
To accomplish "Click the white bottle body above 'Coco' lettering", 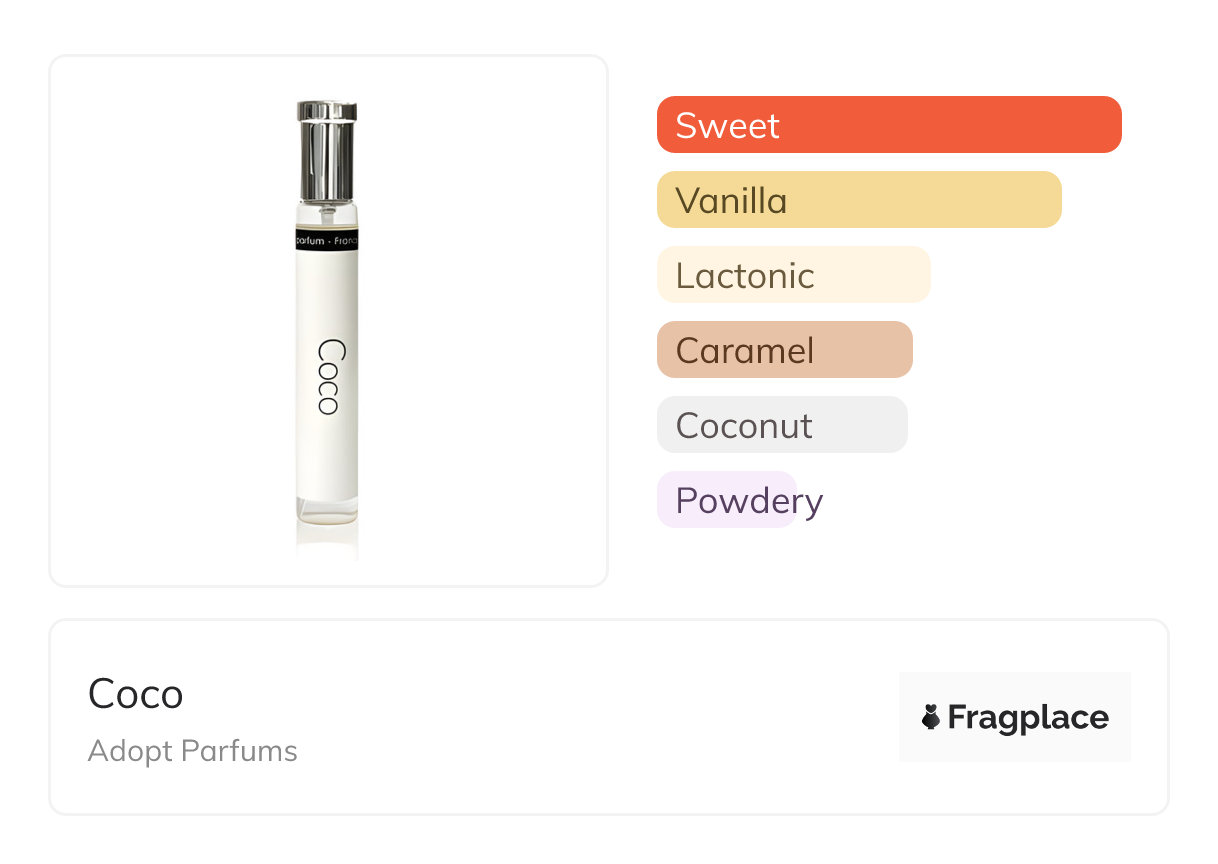I will (x=327, y=295).
